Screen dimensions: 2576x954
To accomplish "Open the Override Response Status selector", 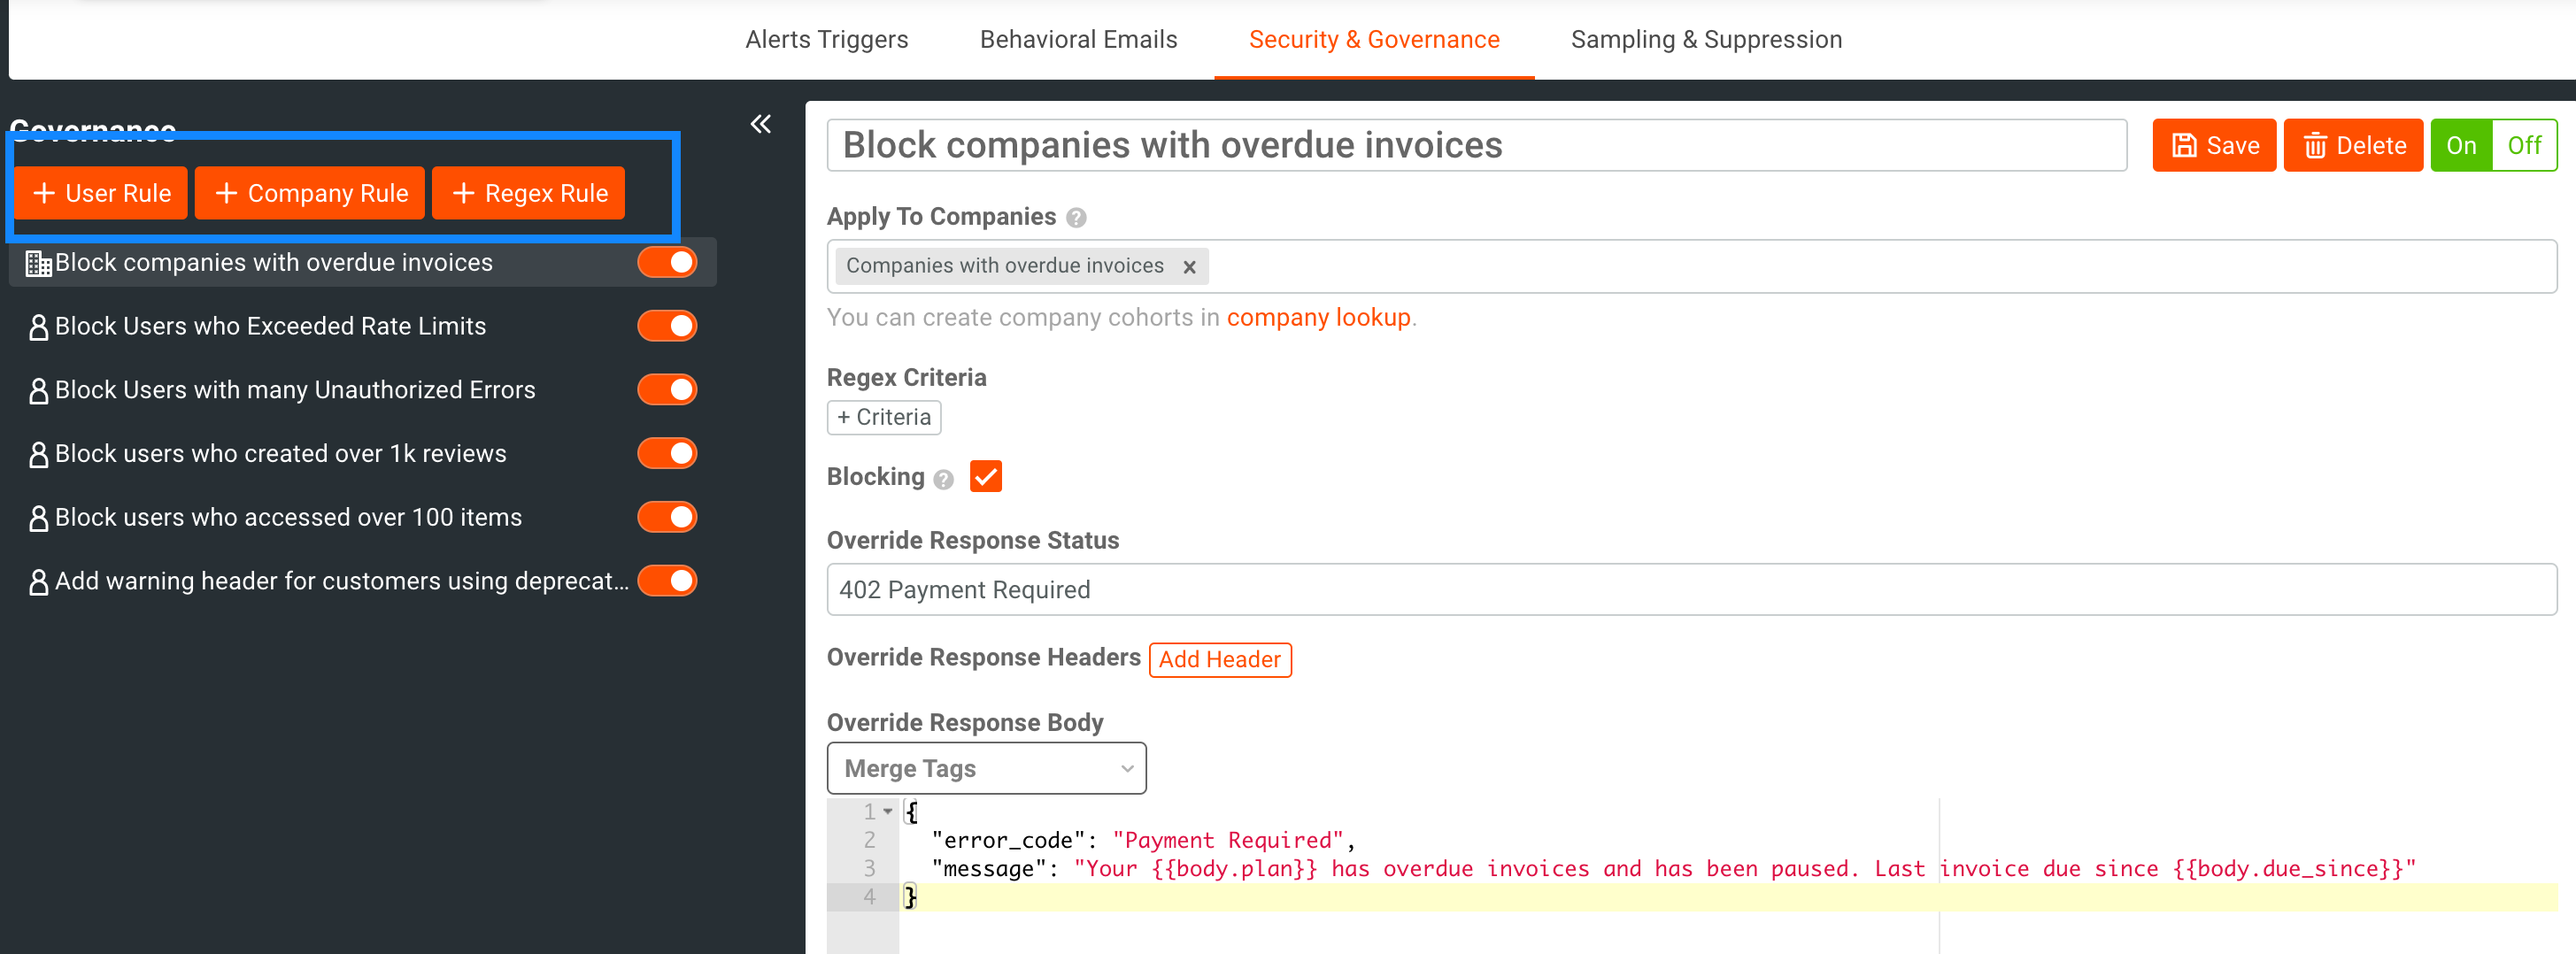I will [x=1690, y=590].
